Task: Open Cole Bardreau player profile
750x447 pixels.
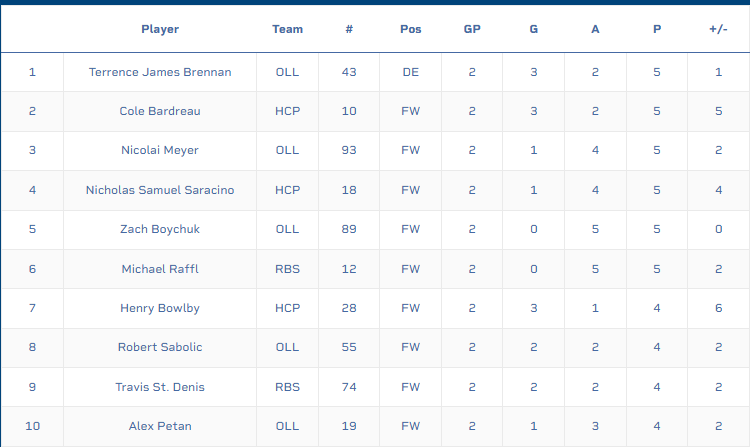Action: pos(160,111)
